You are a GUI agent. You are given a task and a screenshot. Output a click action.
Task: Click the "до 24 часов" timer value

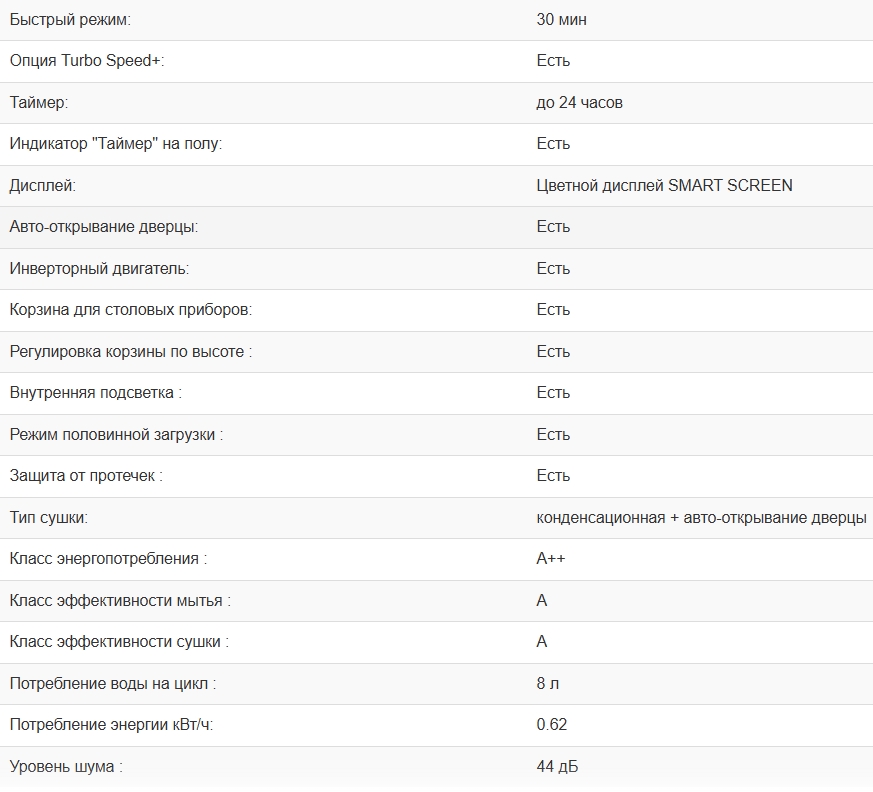(579, 103)
